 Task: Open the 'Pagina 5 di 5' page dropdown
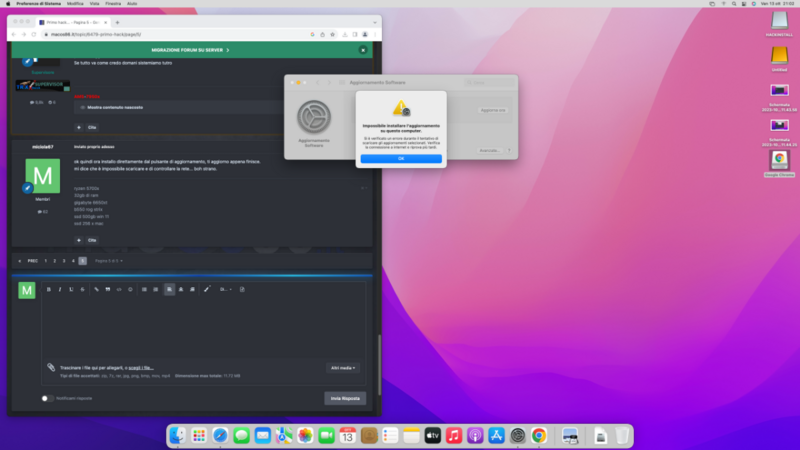pyautogui.click(x=109, y=261)
